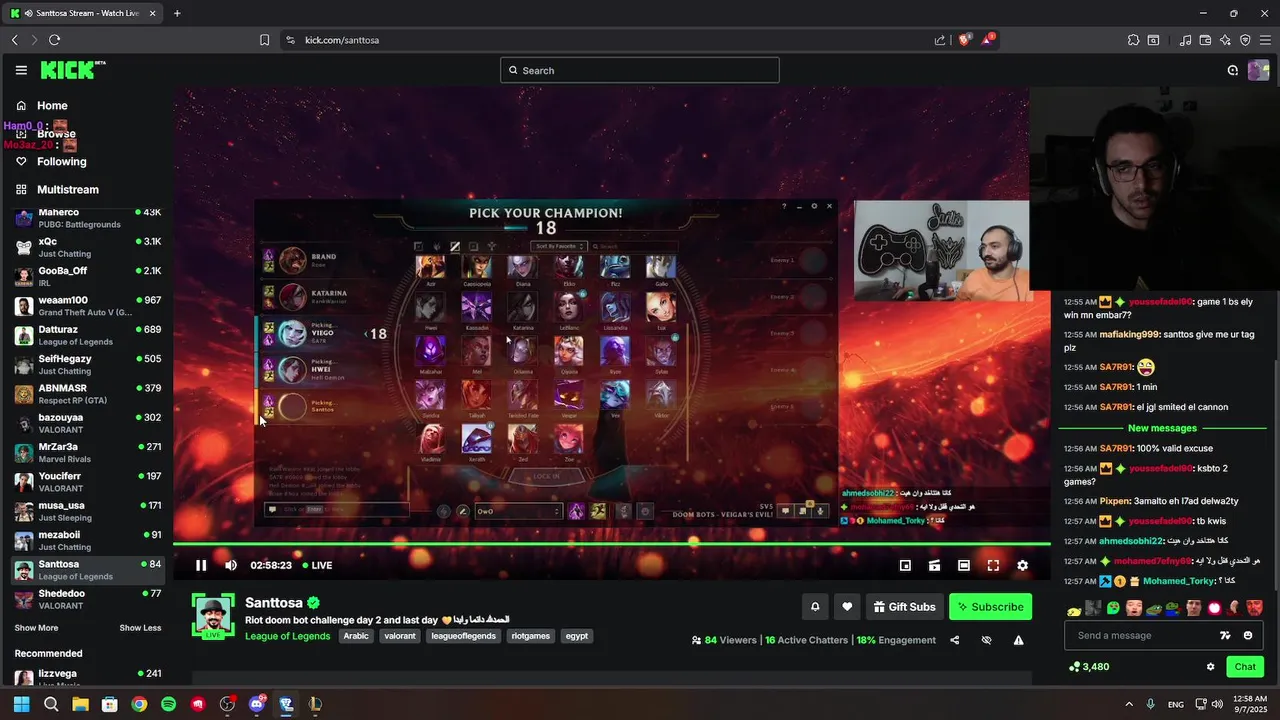Open Discord from the taskbar
The image size is (1280, 720).
pyautogui.click(x=256, y=704)
